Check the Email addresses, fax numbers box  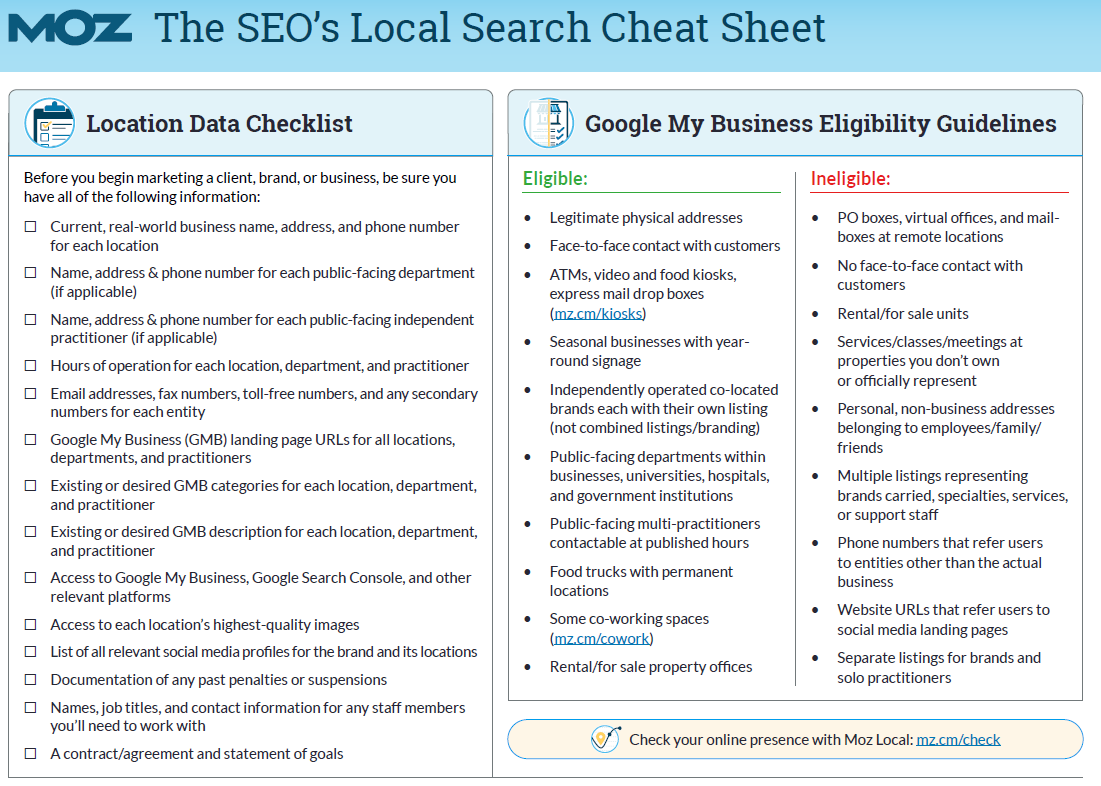click(31, 393)
